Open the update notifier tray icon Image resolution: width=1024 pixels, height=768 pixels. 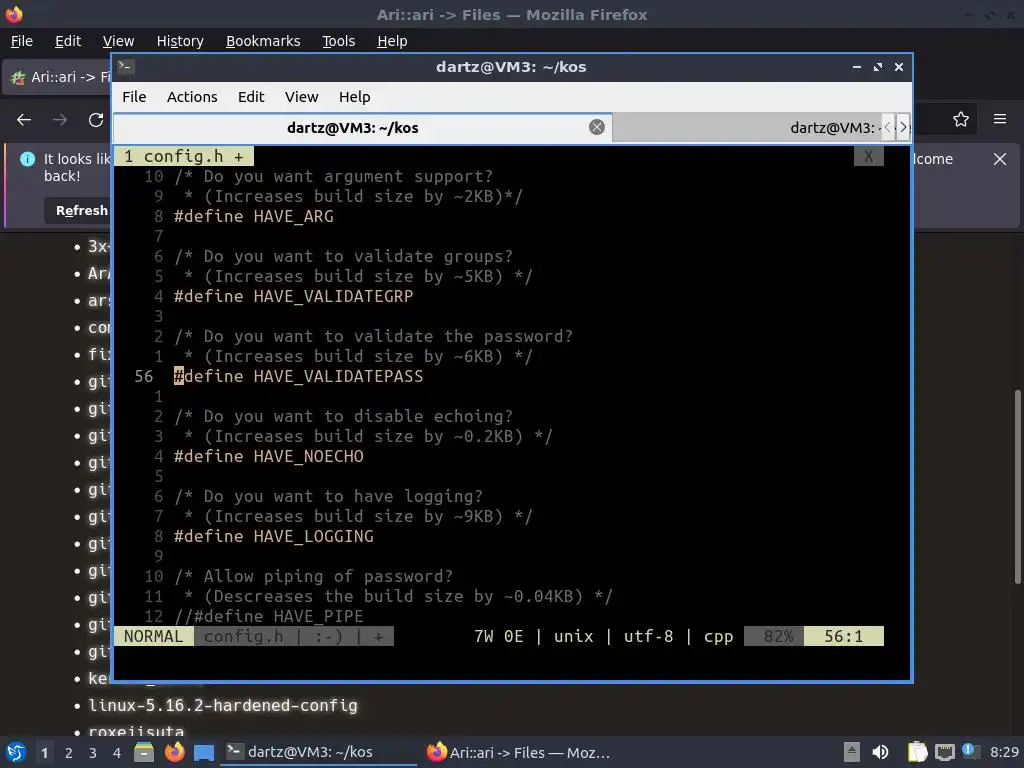[x=970, y=752]
